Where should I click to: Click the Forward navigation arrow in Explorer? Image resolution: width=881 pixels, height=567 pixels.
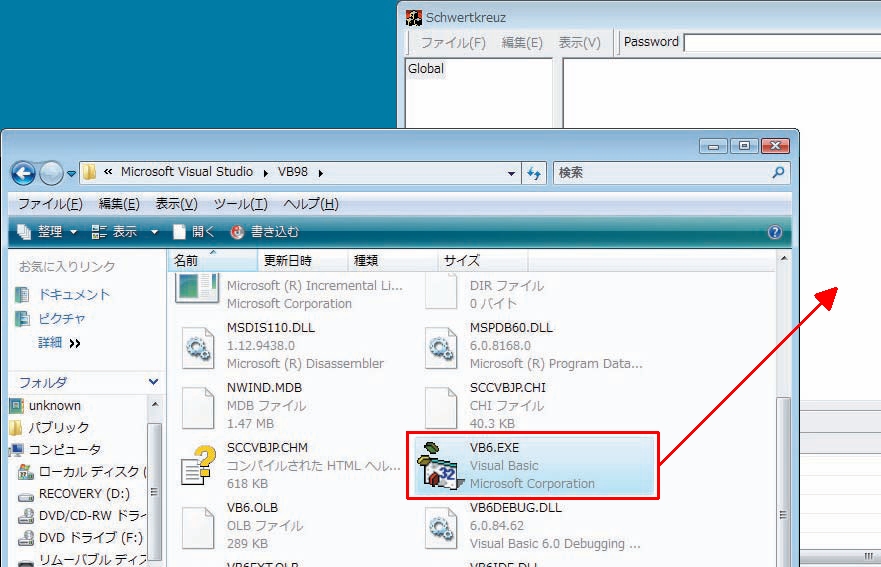[x=51, y=173]
